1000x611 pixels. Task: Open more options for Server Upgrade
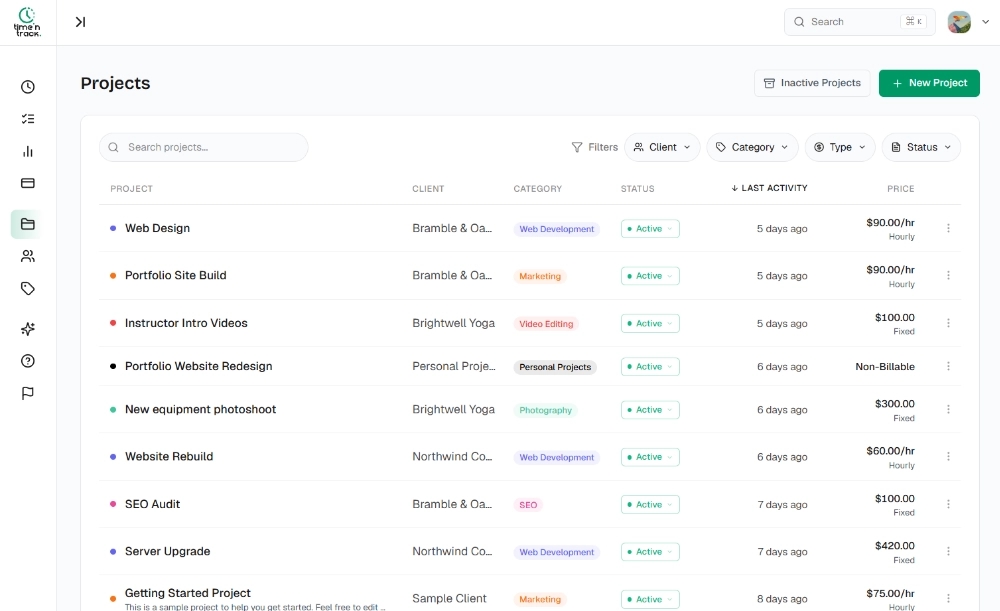[948, 551]
